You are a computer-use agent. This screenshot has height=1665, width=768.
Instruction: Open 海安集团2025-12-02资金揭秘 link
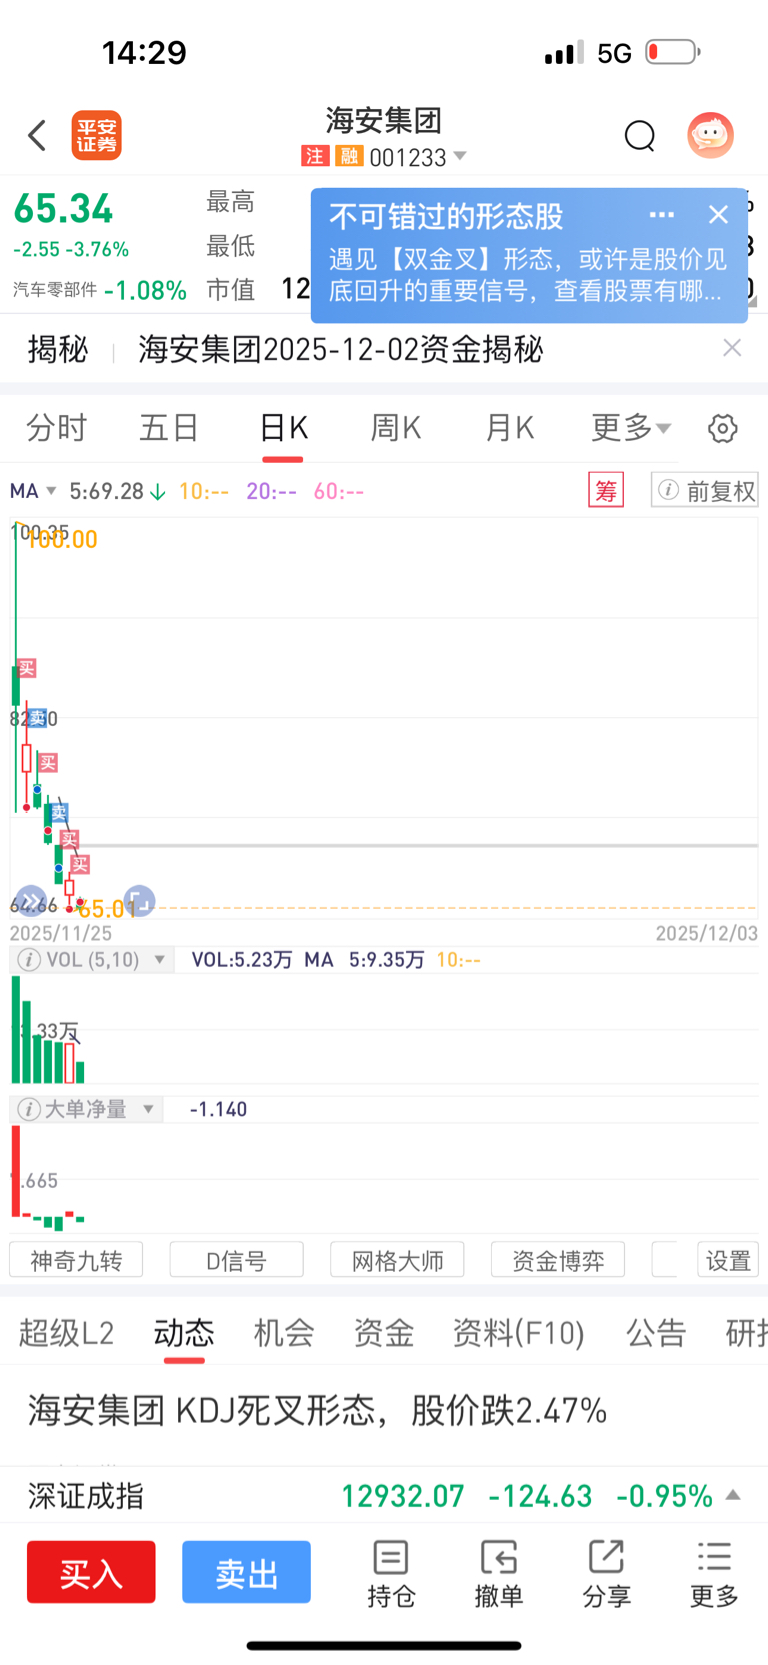click(x=341, y=349)
